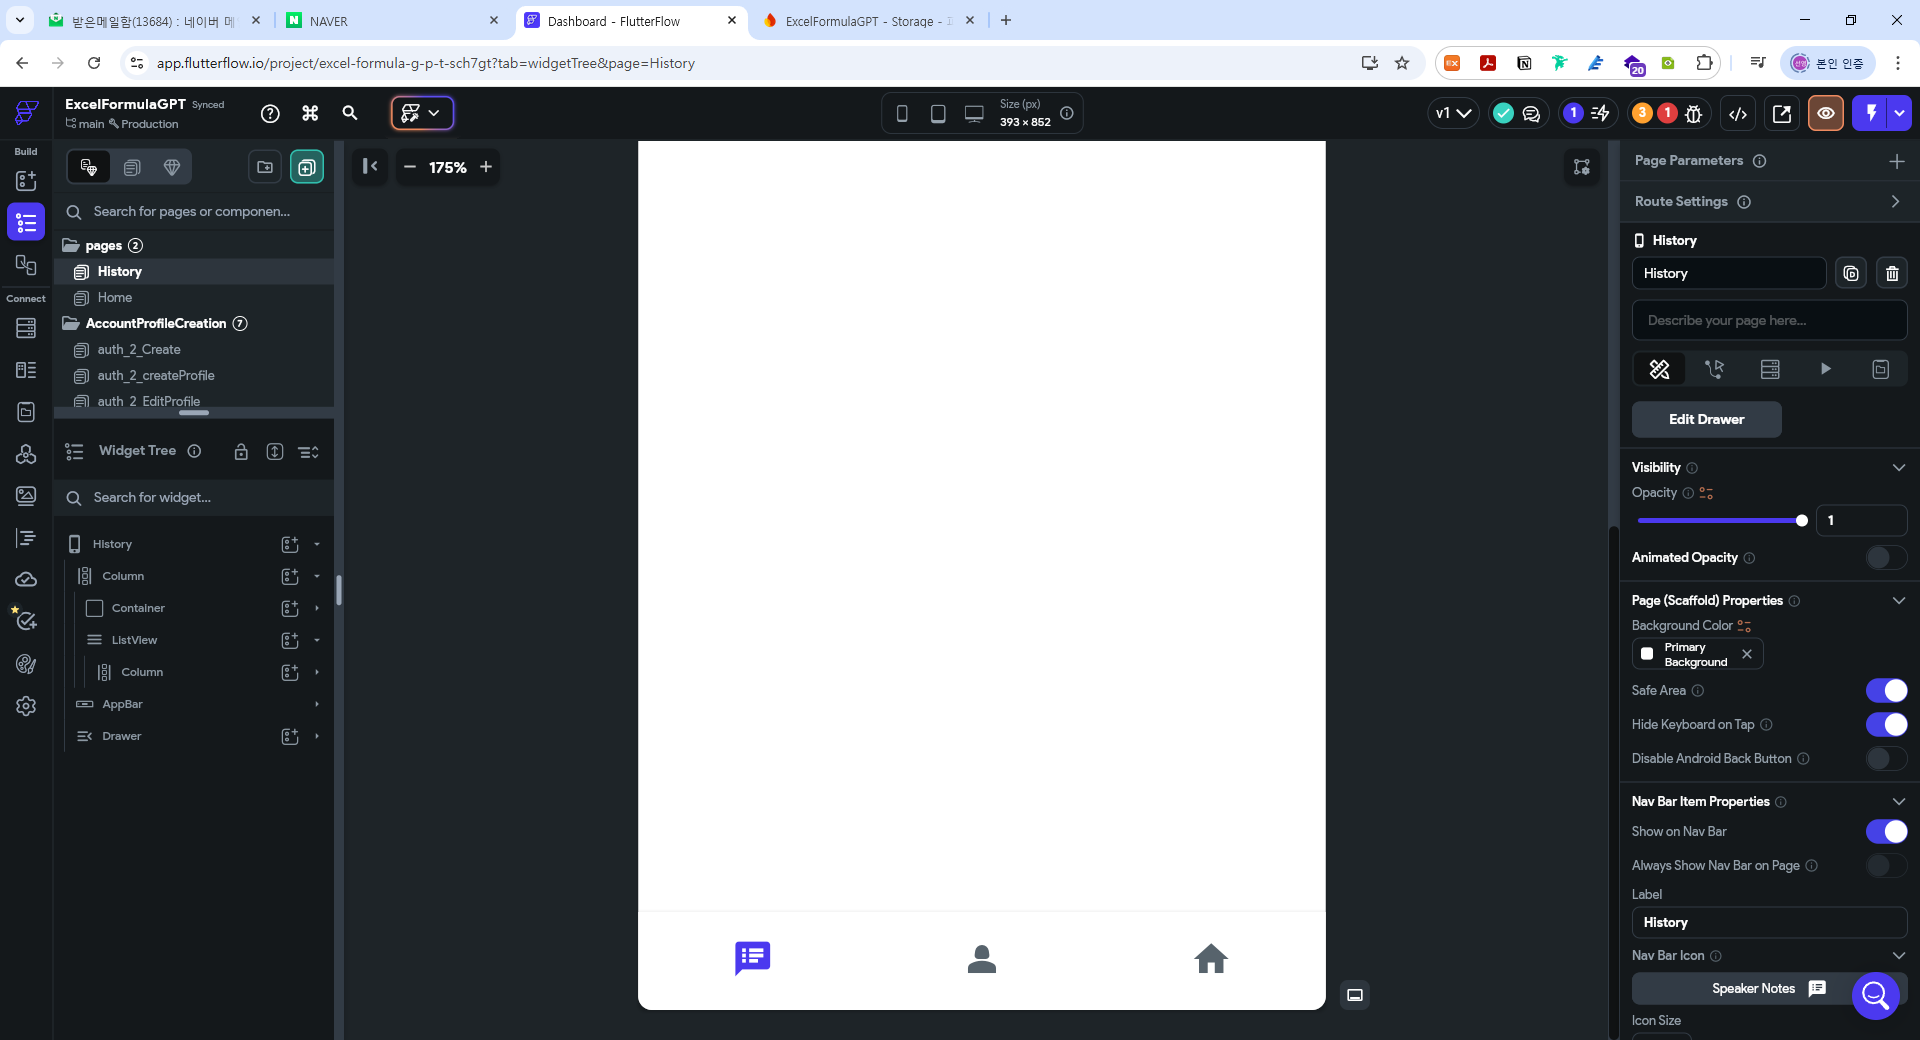1920x1040 pixels.
Task: Collapse History widget tree node arrow
Action: [x=317, y=544]
